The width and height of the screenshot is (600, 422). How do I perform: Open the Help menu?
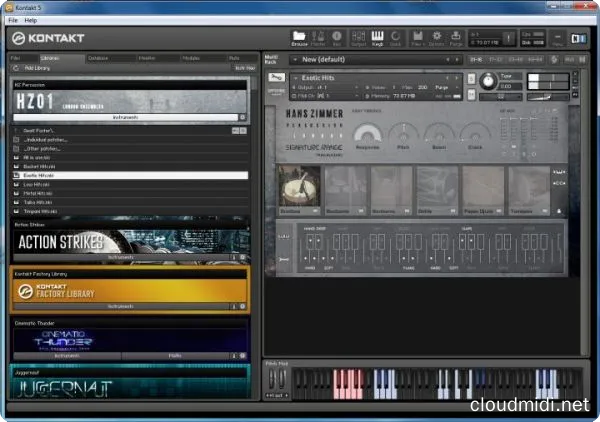click(31, 20)
